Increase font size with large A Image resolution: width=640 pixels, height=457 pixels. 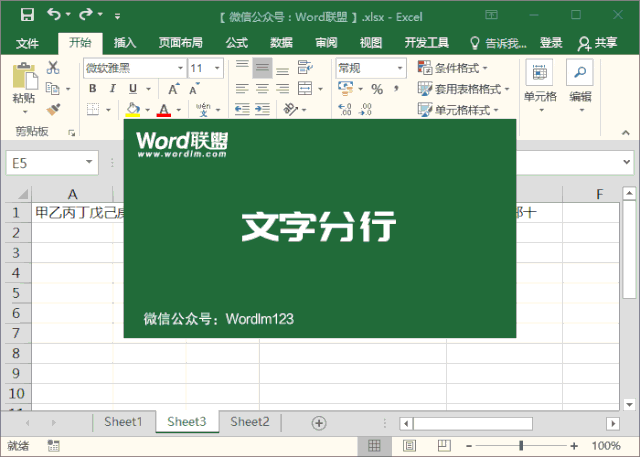(x=173, y=89)
